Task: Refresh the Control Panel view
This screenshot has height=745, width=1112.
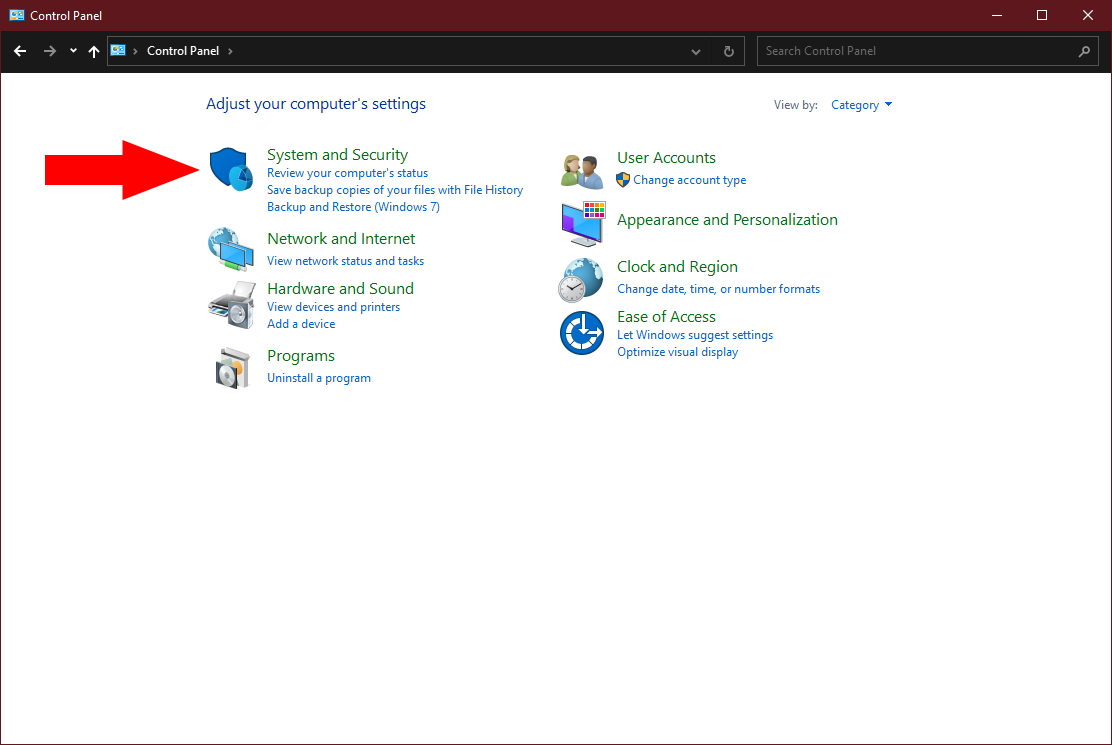Action: point(728,51)
